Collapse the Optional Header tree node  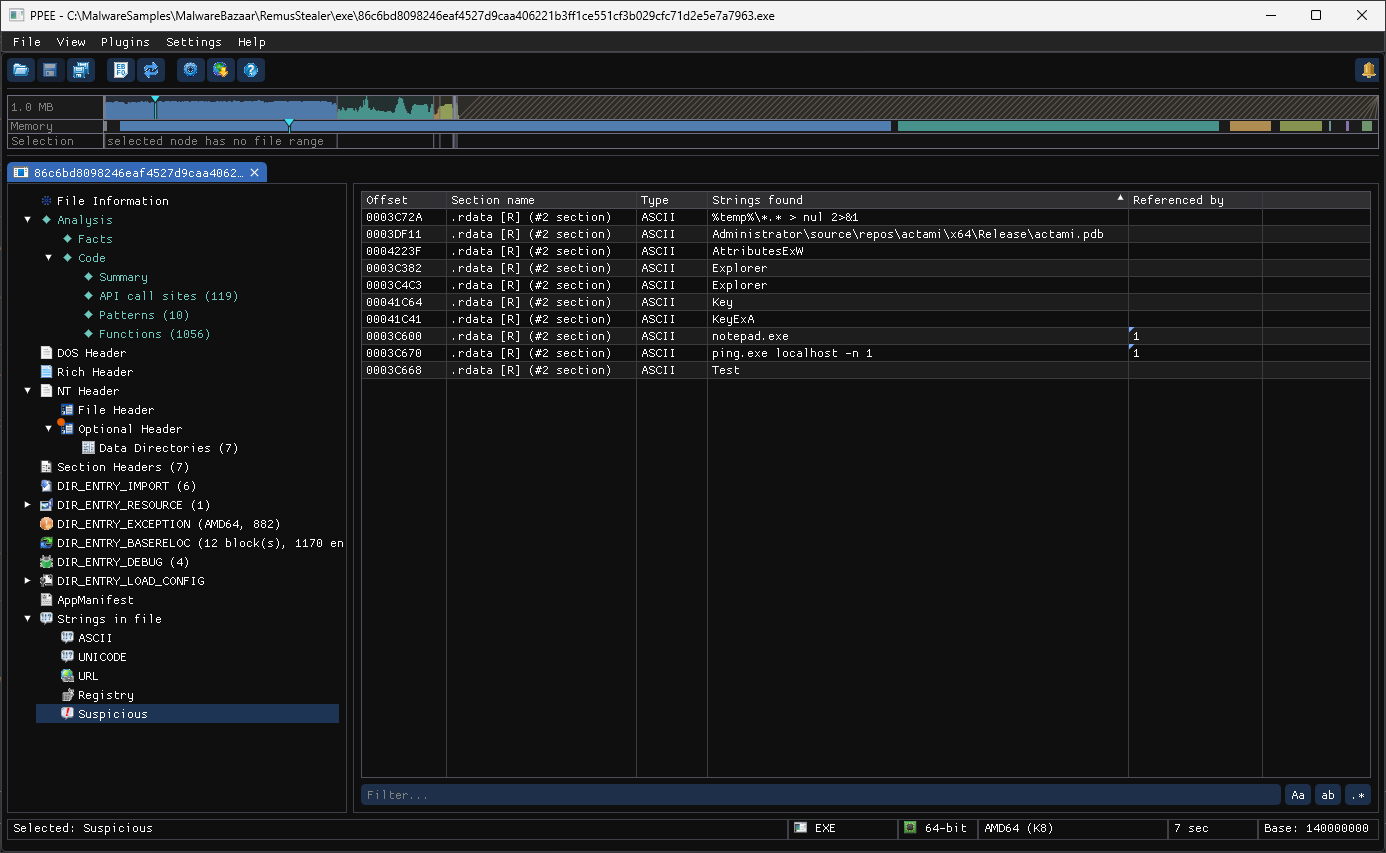[x=49, y=429]
